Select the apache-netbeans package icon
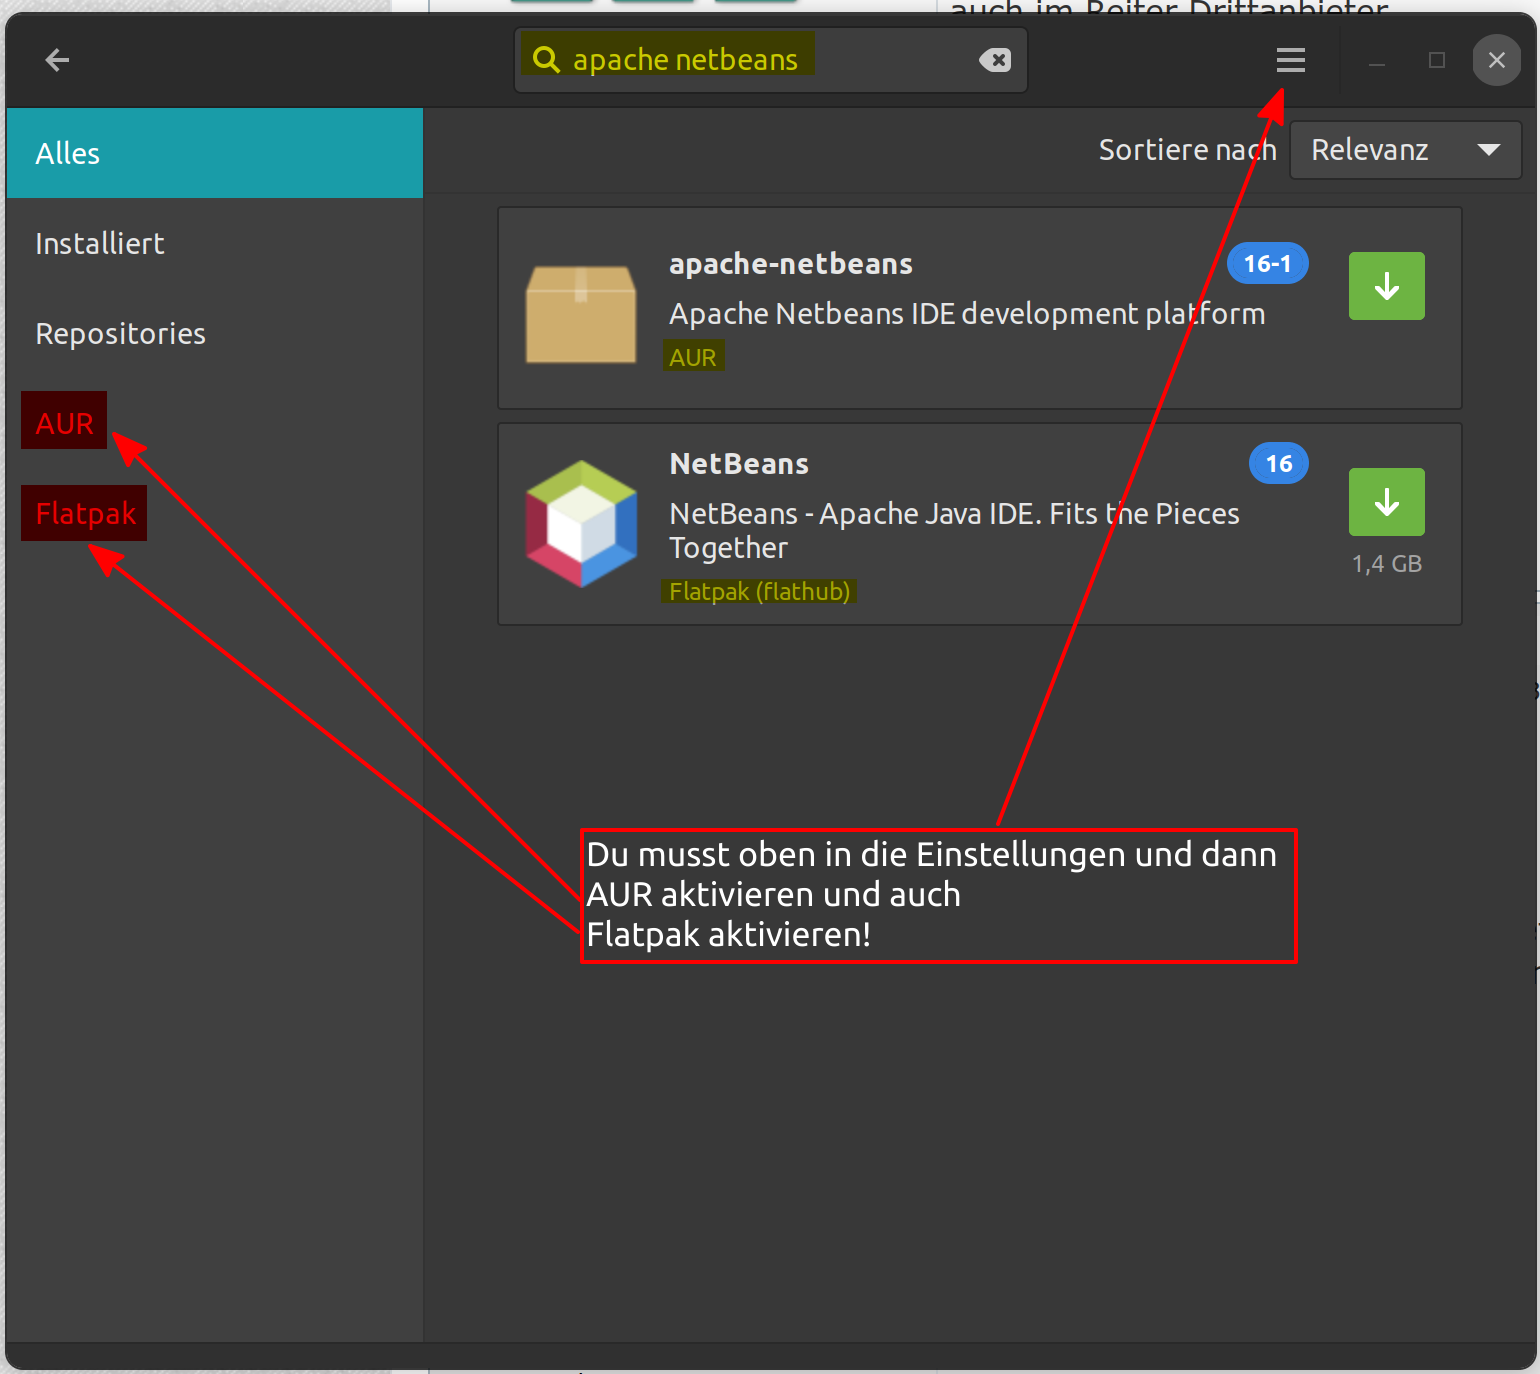This screenshot has height=1374, width=1540. (580, 314)
